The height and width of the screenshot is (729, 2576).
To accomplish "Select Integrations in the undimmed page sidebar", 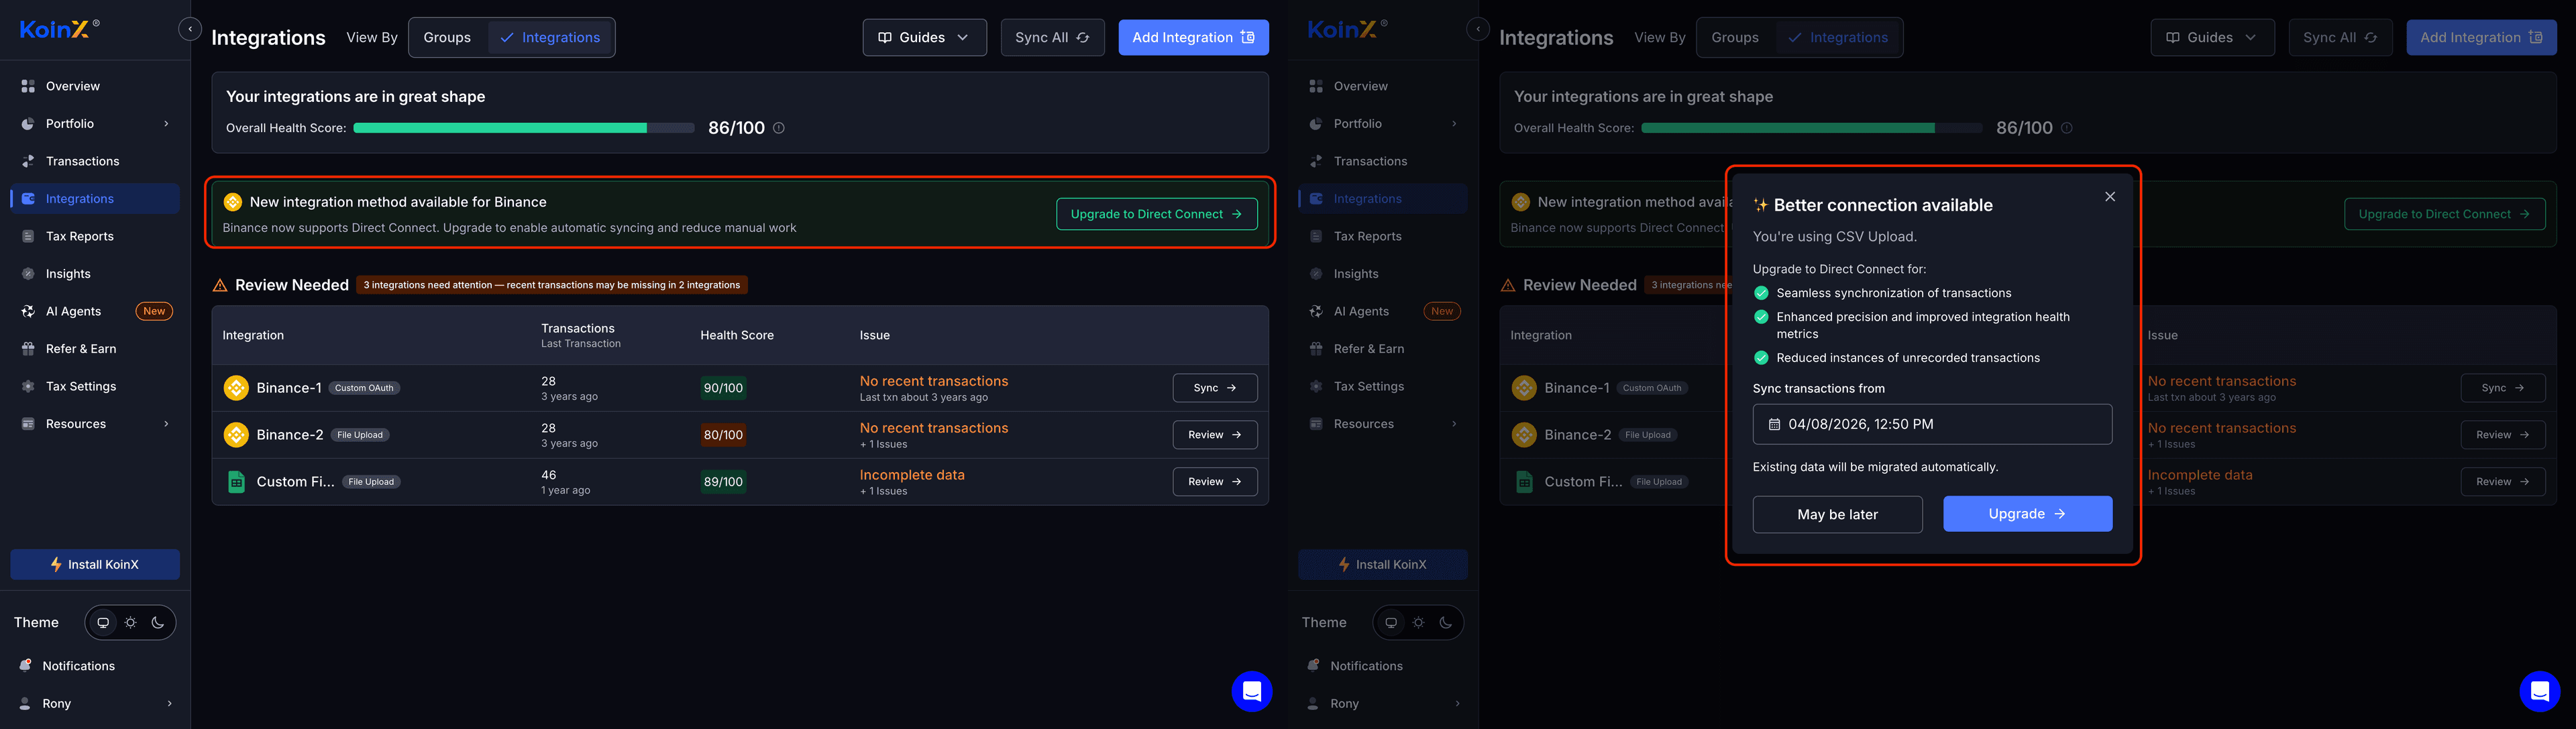I will click(x=95, y=199).
